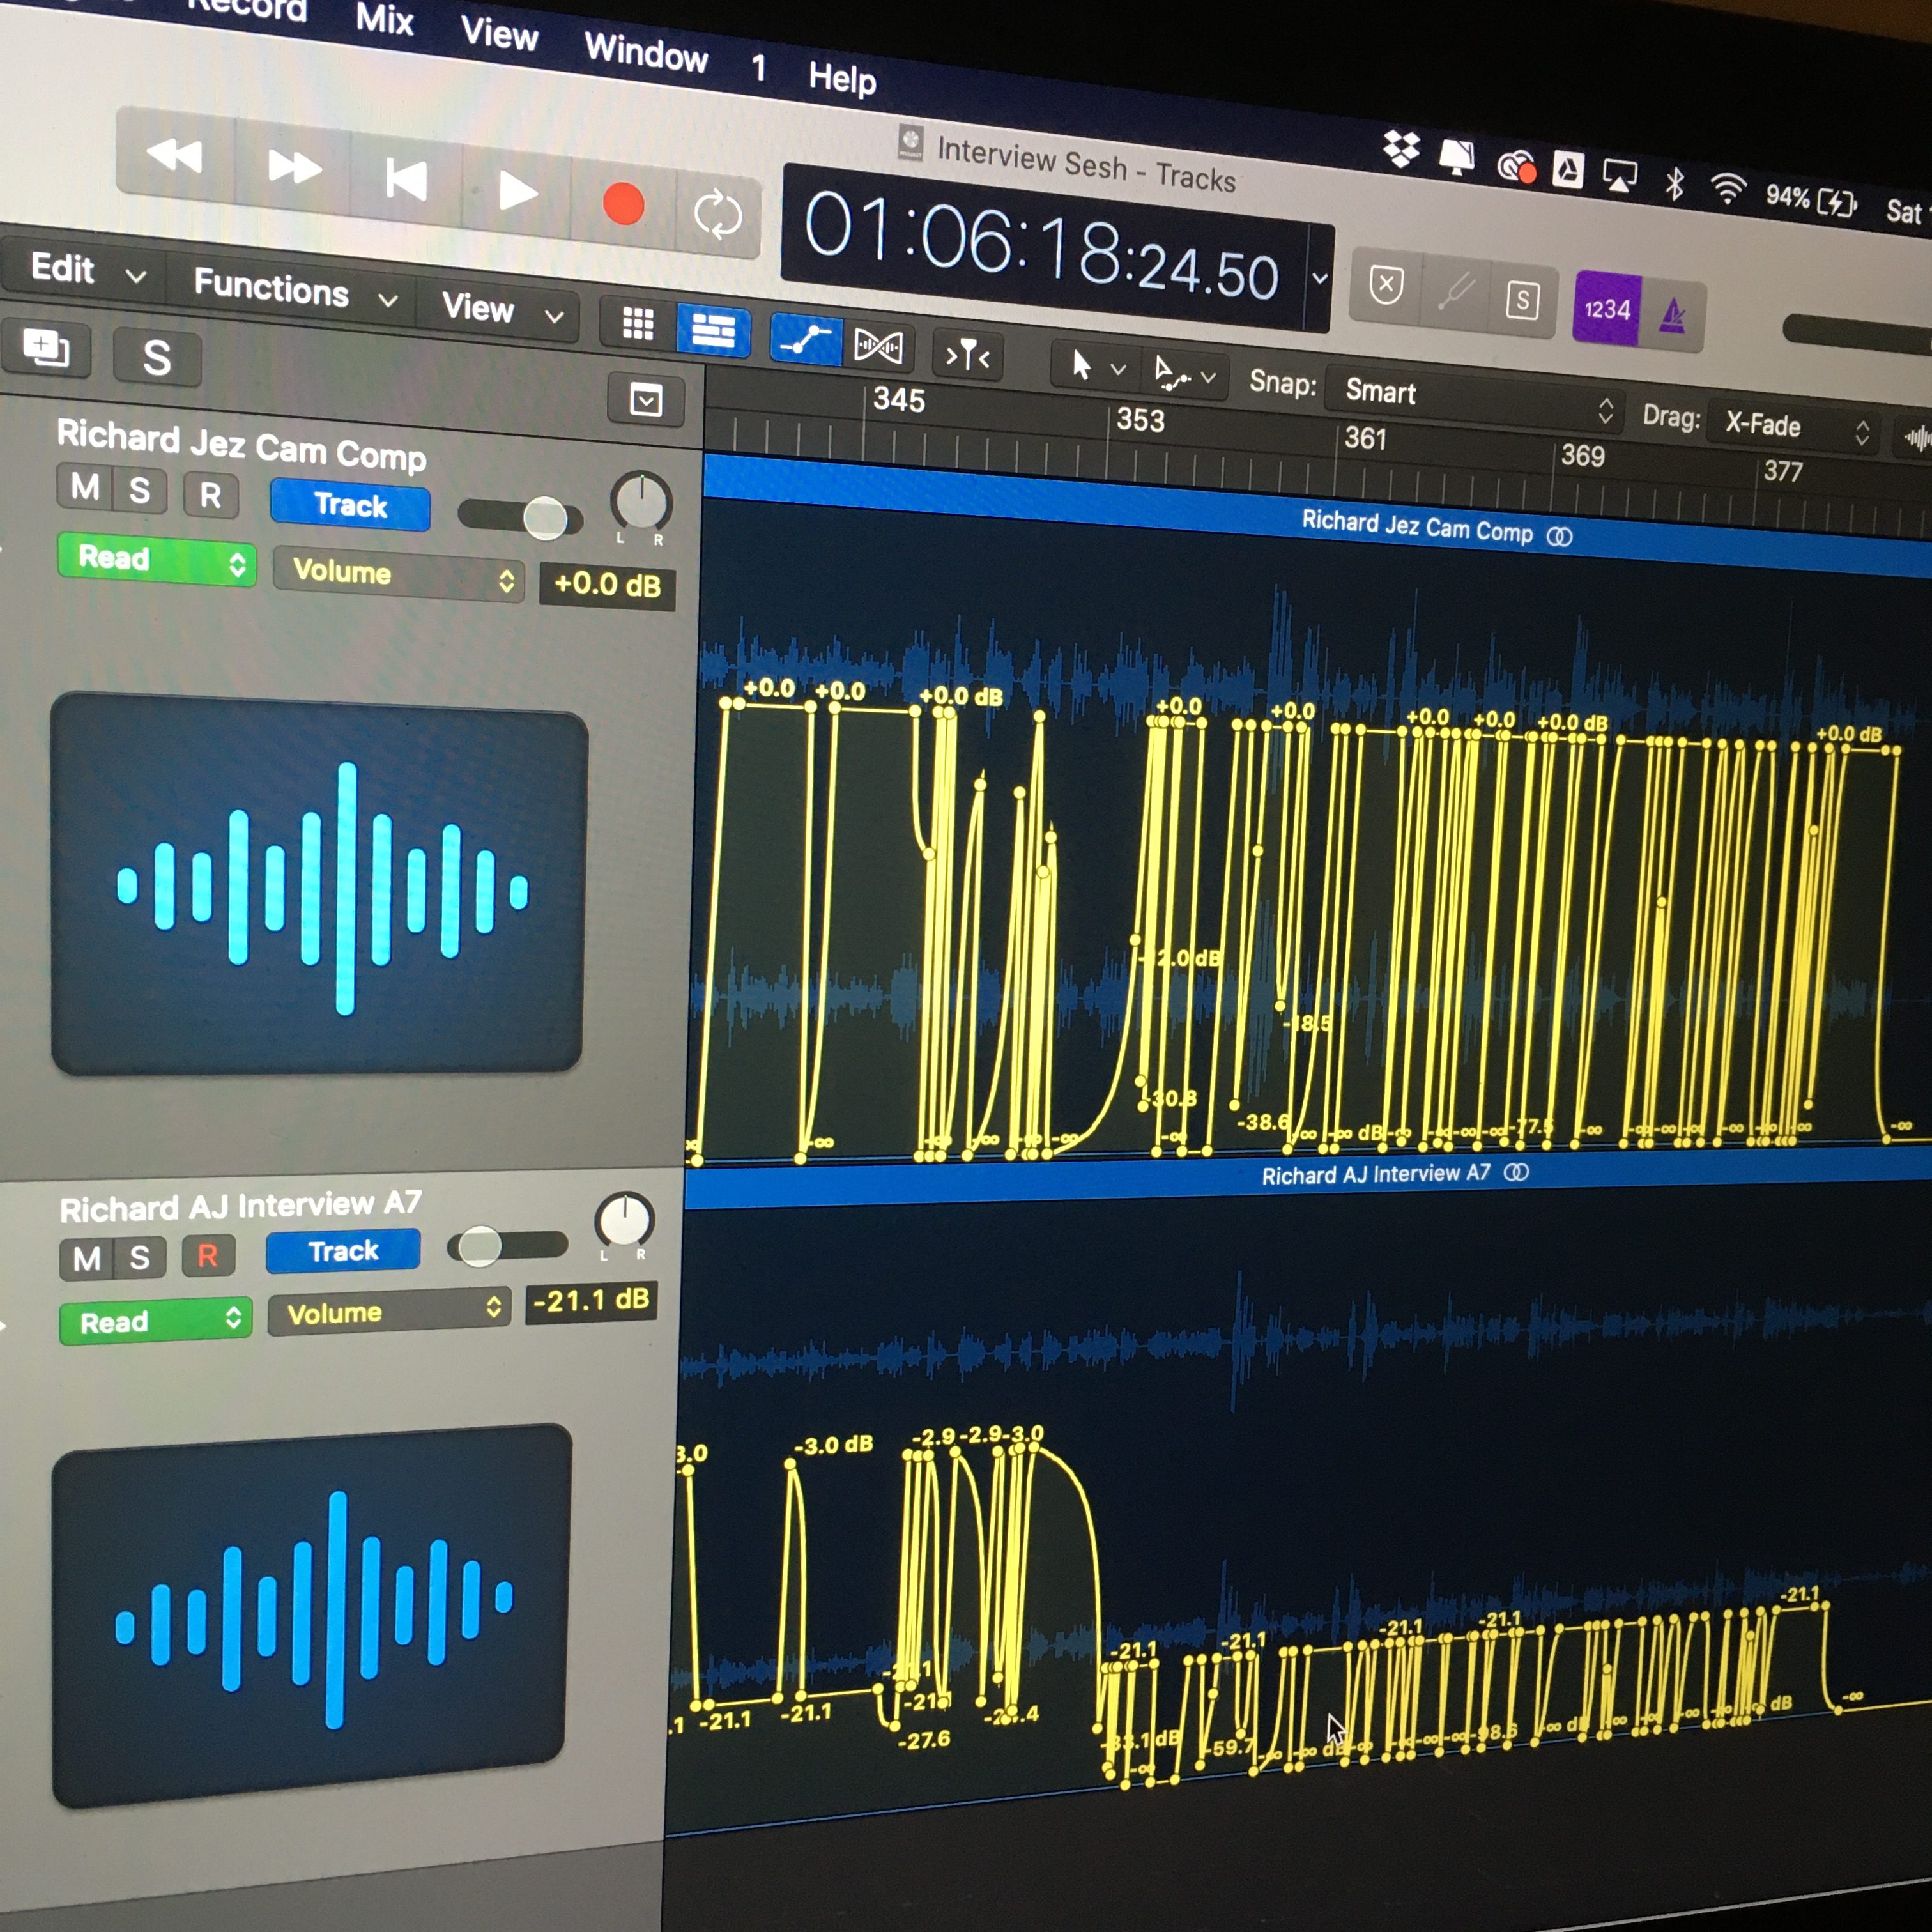Open Read automation mode on Jez Cam Comp
The image size is (1932, 1932).
click(x=156, y=559)
